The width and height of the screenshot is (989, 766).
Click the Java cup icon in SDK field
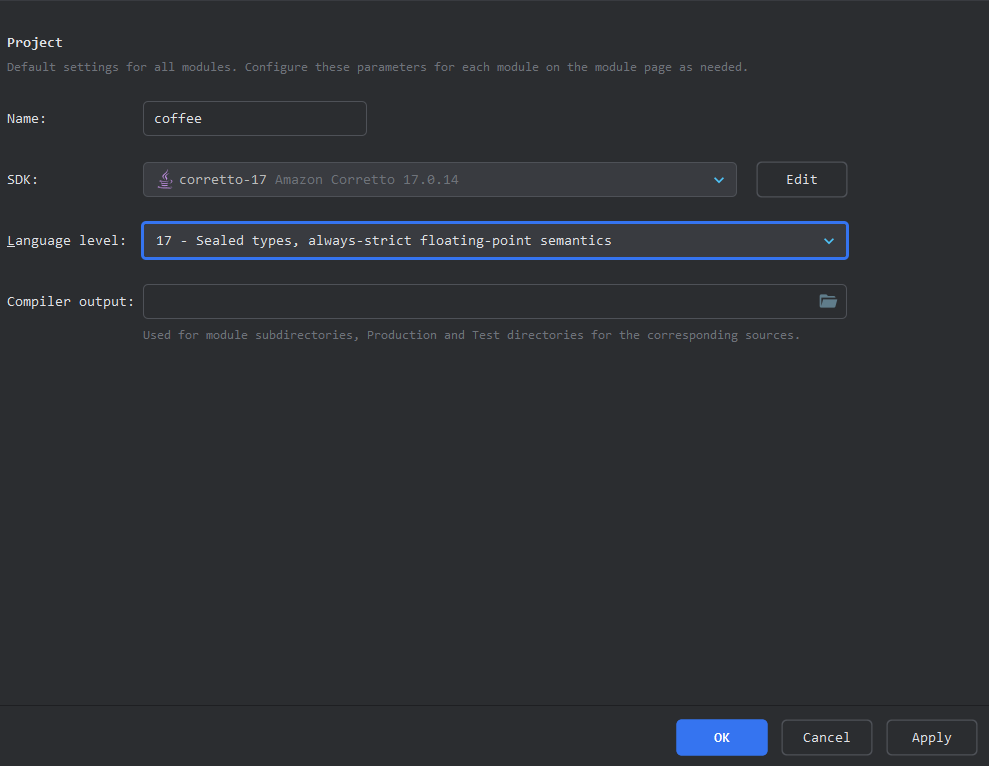(165, 180)
